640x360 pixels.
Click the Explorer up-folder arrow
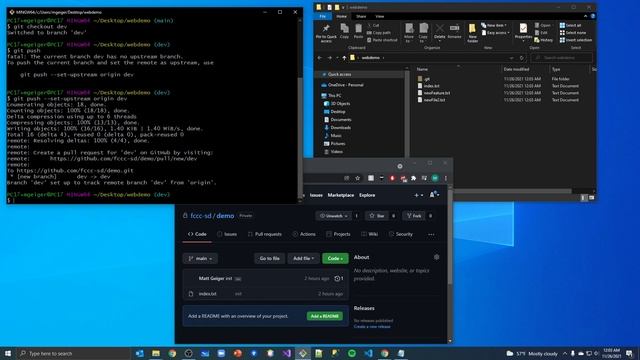pos(344,58)
